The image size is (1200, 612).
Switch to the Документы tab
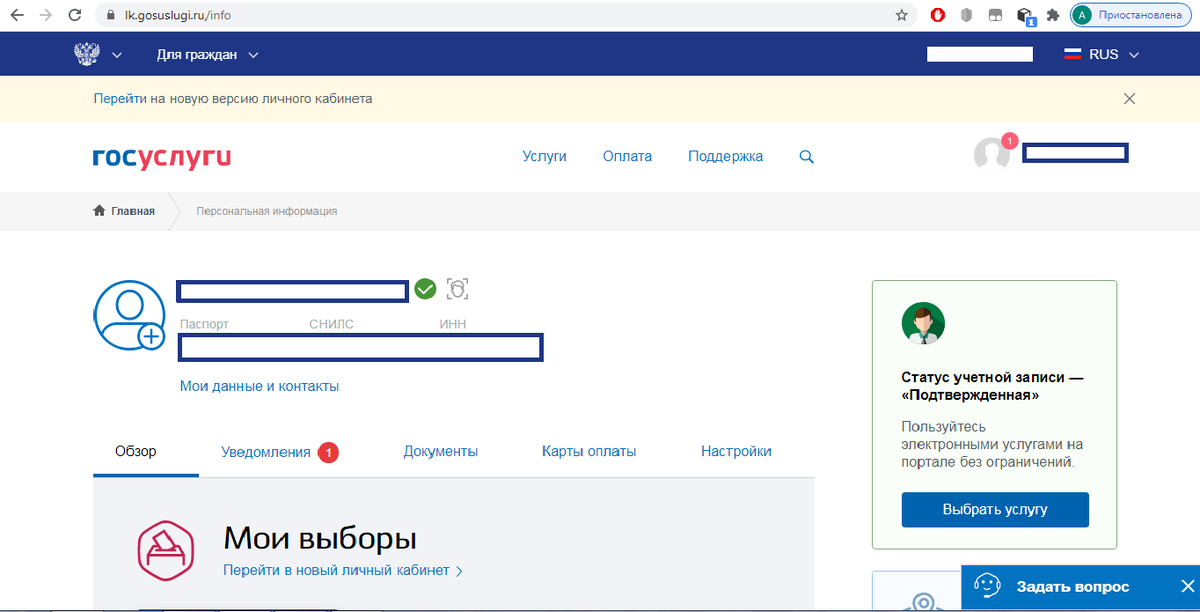pos(440,451)
